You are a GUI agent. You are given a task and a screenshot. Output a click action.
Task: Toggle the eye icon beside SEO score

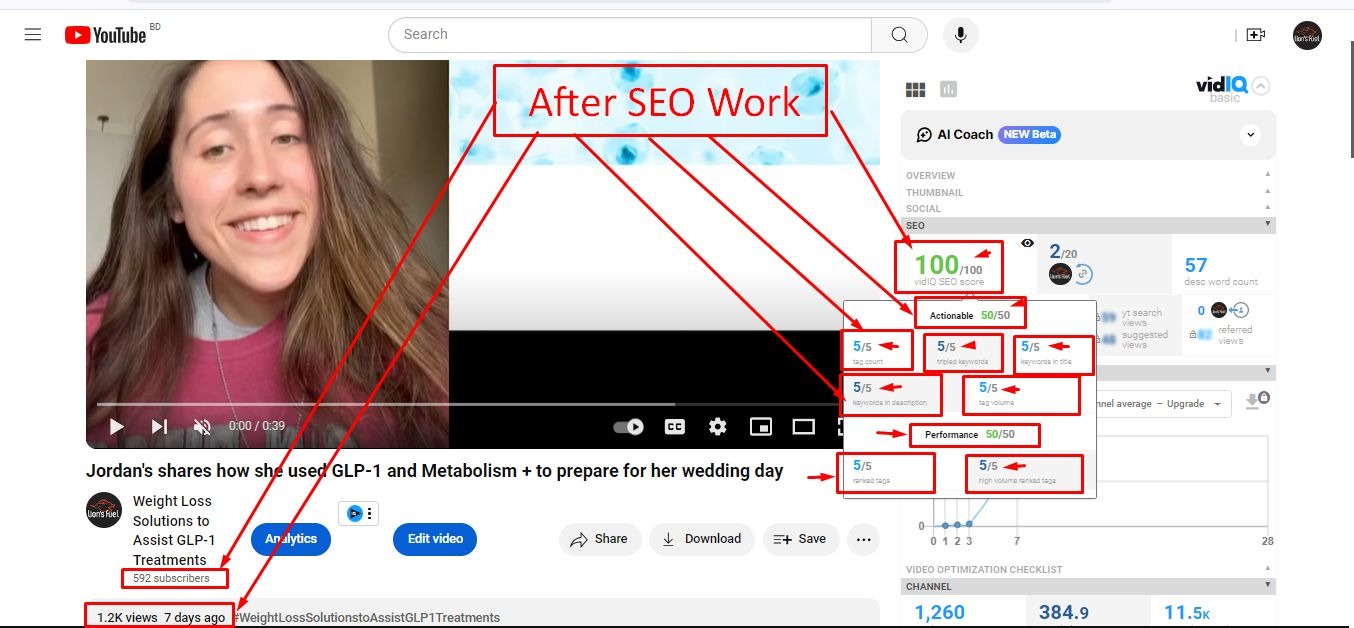(x=1027, y=243)
